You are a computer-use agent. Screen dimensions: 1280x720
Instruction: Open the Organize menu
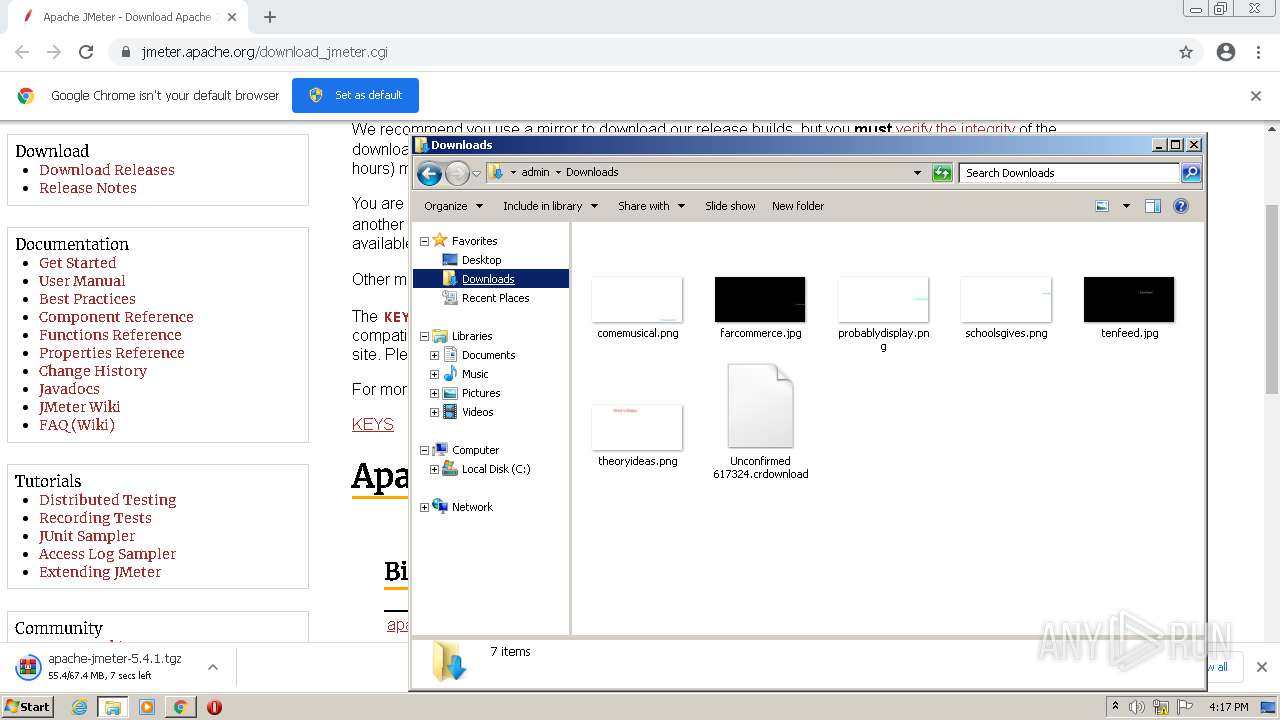453,206
